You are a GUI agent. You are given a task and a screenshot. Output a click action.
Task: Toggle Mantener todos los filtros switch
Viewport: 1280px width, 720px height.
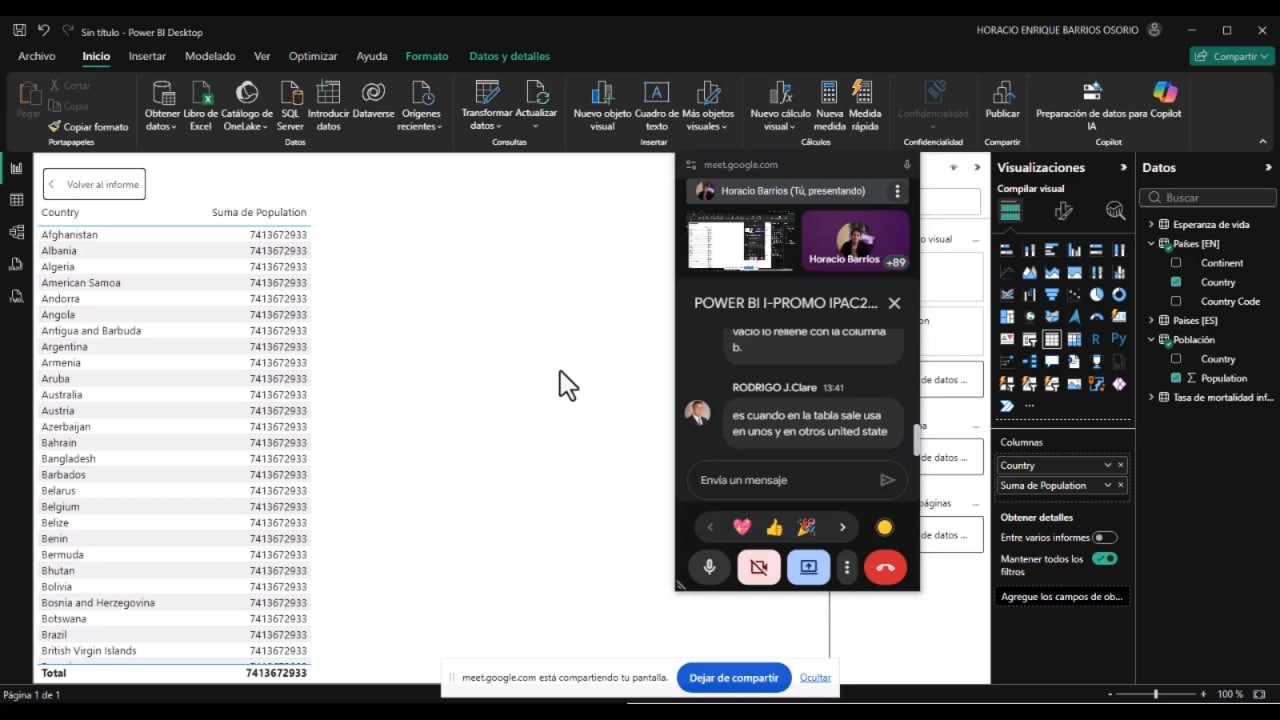point(1104,559)
